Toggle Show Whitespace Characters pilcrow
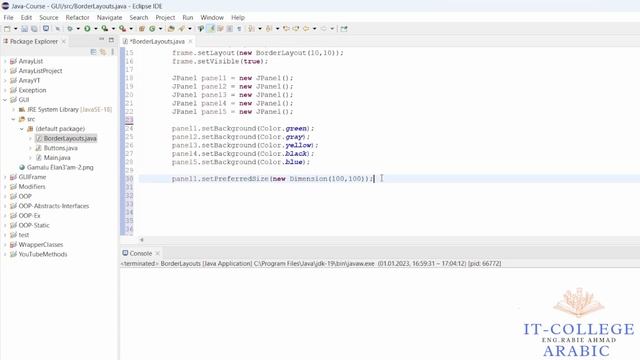The height and width of the screenshot is (360, 640). pyautogui.click(x=239, y=29)
